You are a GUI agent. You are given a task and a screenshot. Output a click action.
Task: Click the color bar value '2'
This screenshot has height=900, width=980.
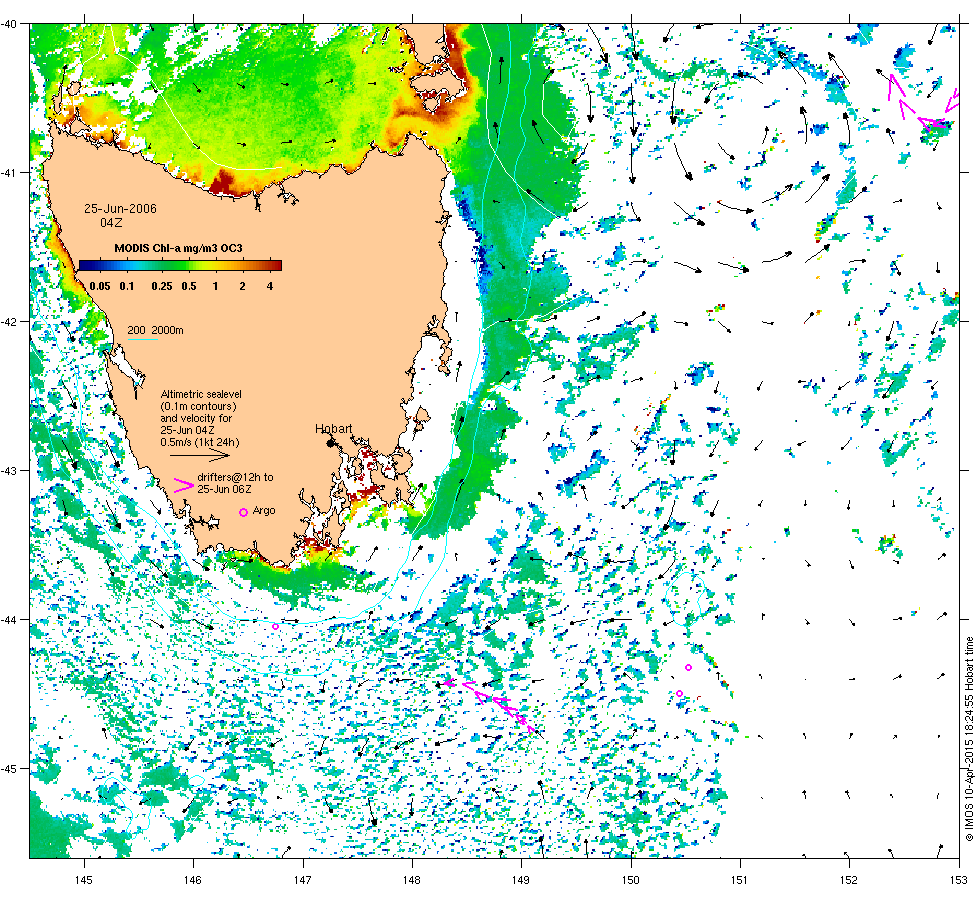click(242, 286)
